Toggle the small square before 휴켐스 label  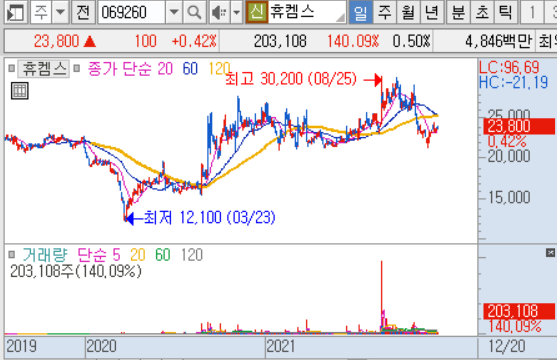11,68
